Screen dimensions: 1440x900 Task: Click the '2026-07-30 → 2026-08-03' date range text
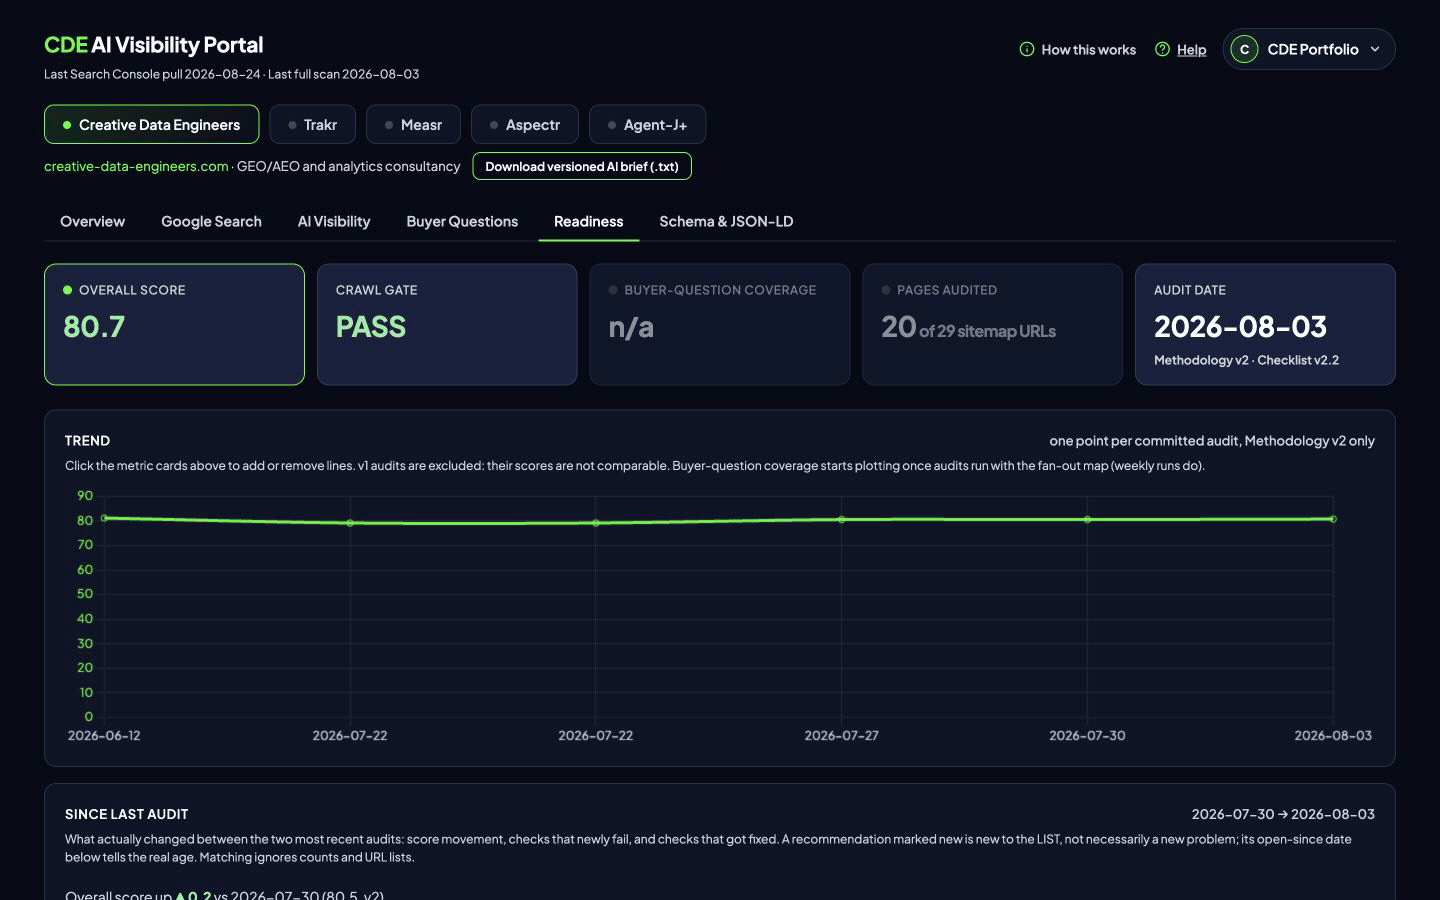(1283, 814)
